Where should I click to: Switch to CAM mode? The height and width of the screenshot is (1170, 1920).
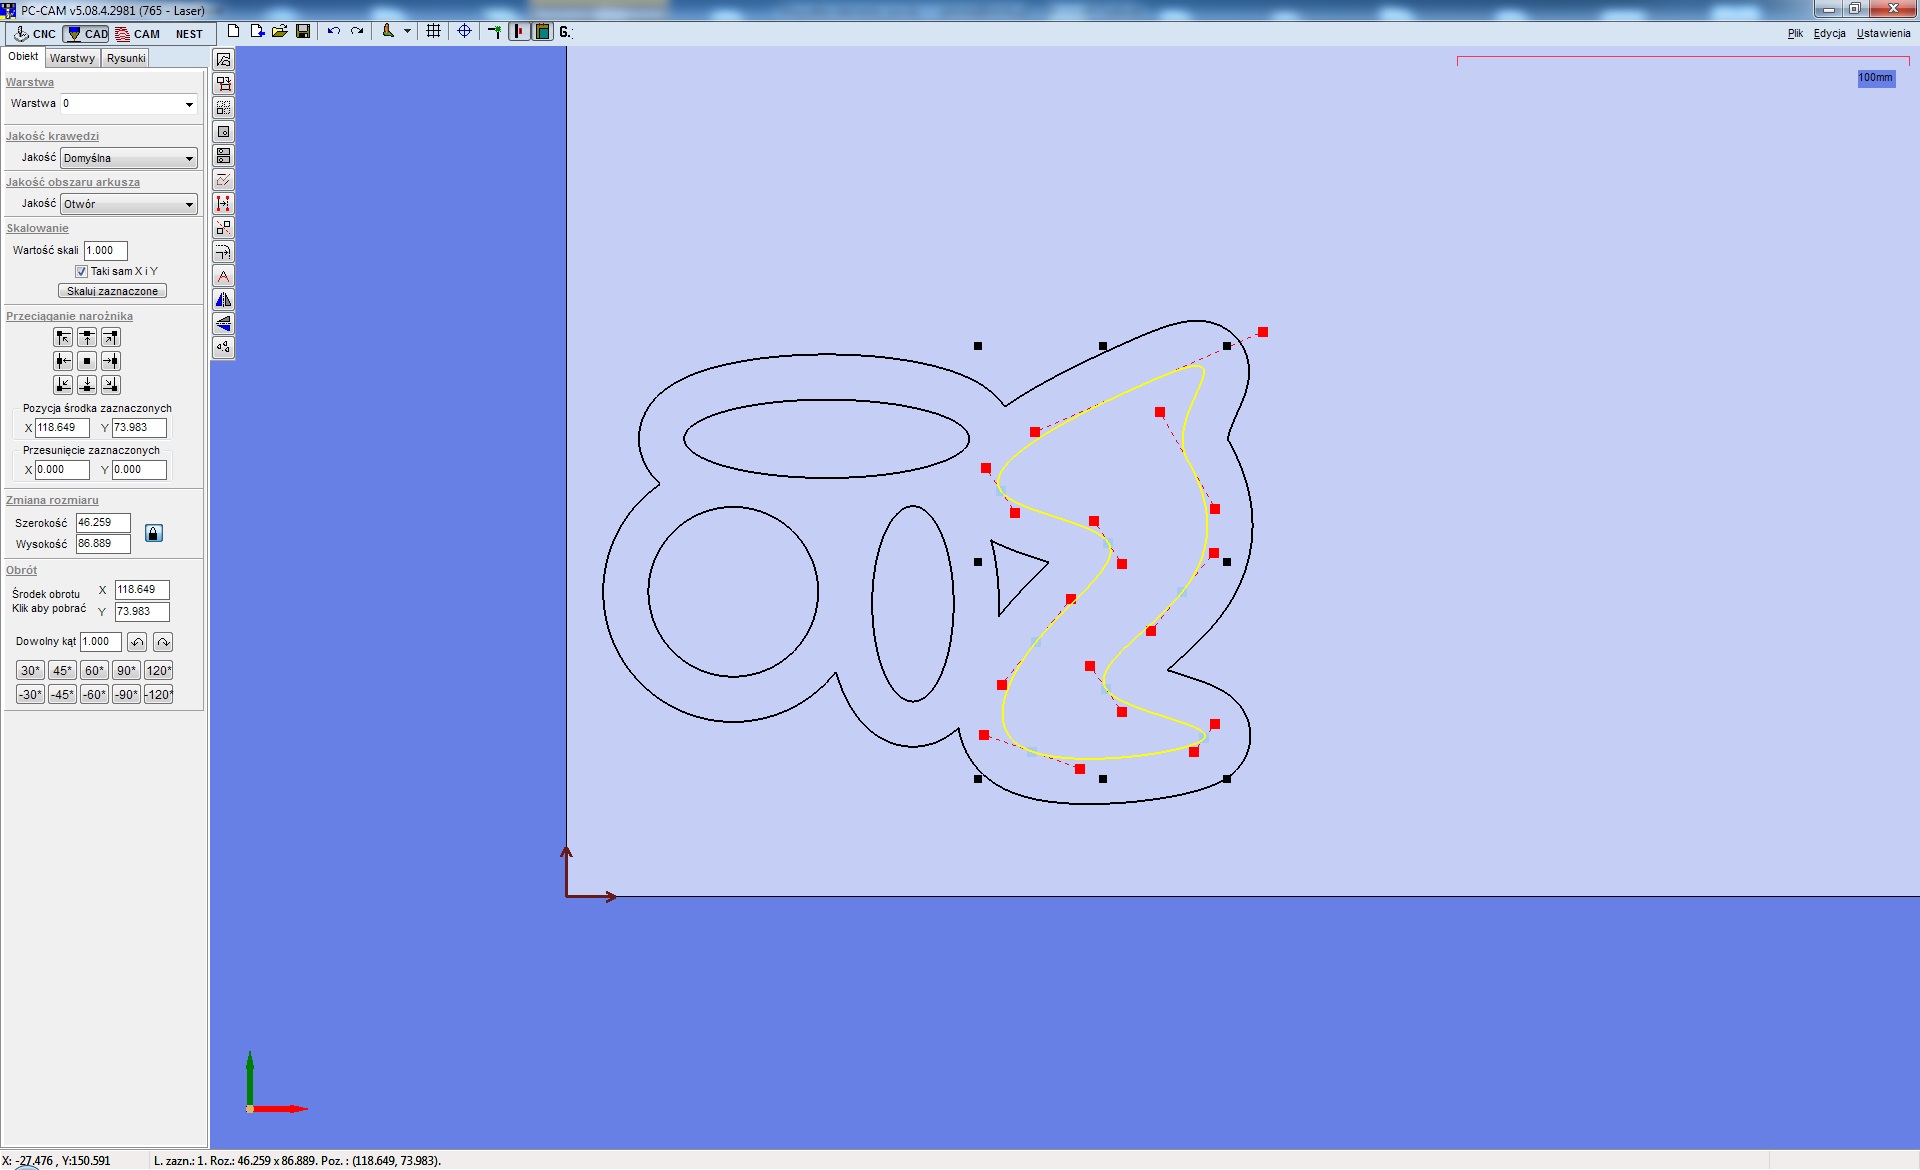pyautogui.click(x=137, y=34)
